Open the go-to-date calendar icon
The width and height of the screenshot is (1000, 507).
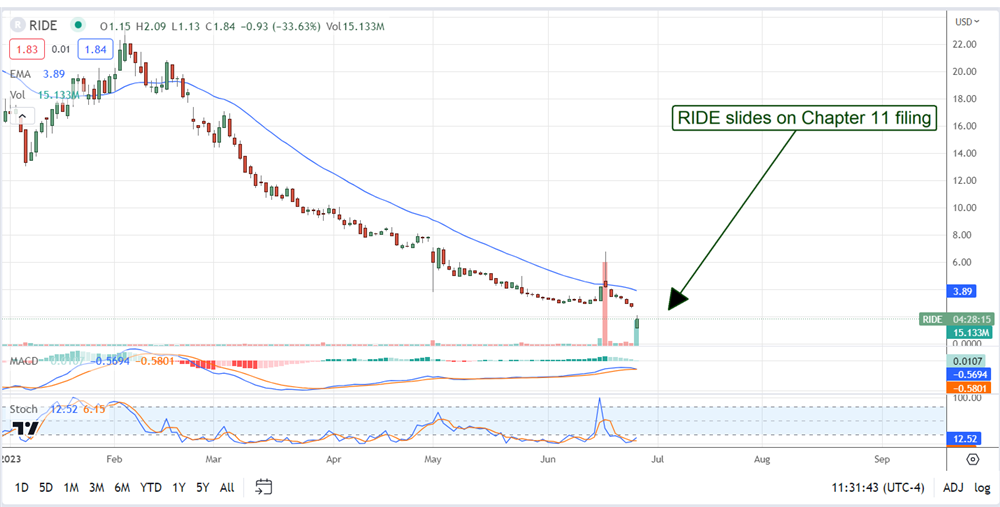coord(264,487)
